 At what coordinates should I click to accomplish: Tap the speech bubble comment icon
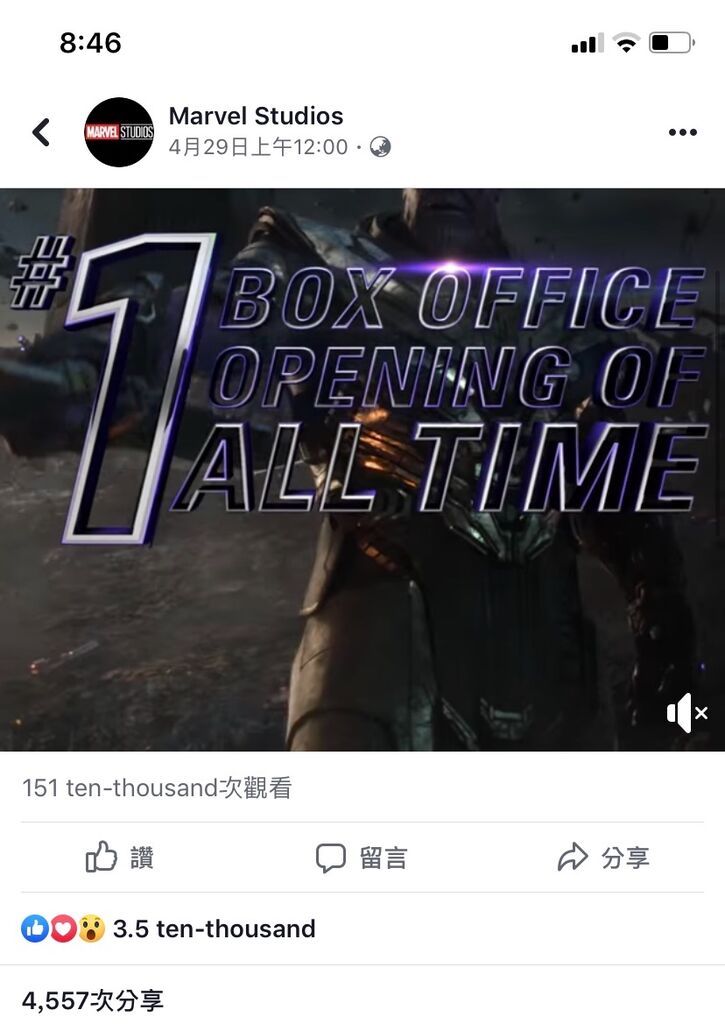pyautogui.click(x=330, y=857)
